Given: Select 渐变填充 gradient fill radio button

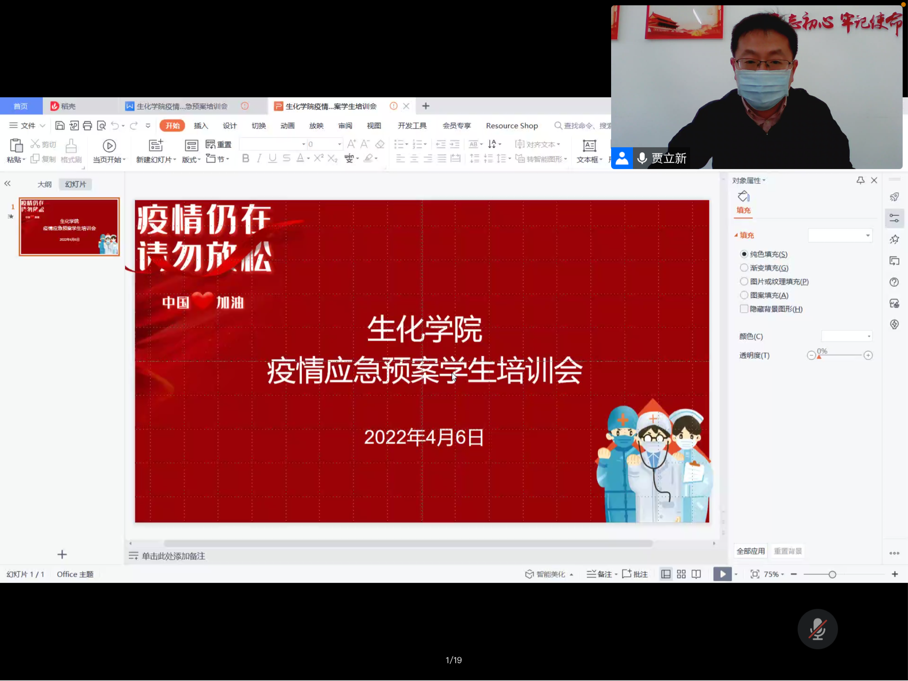Looking at the screenshot, I should point(744,268).
